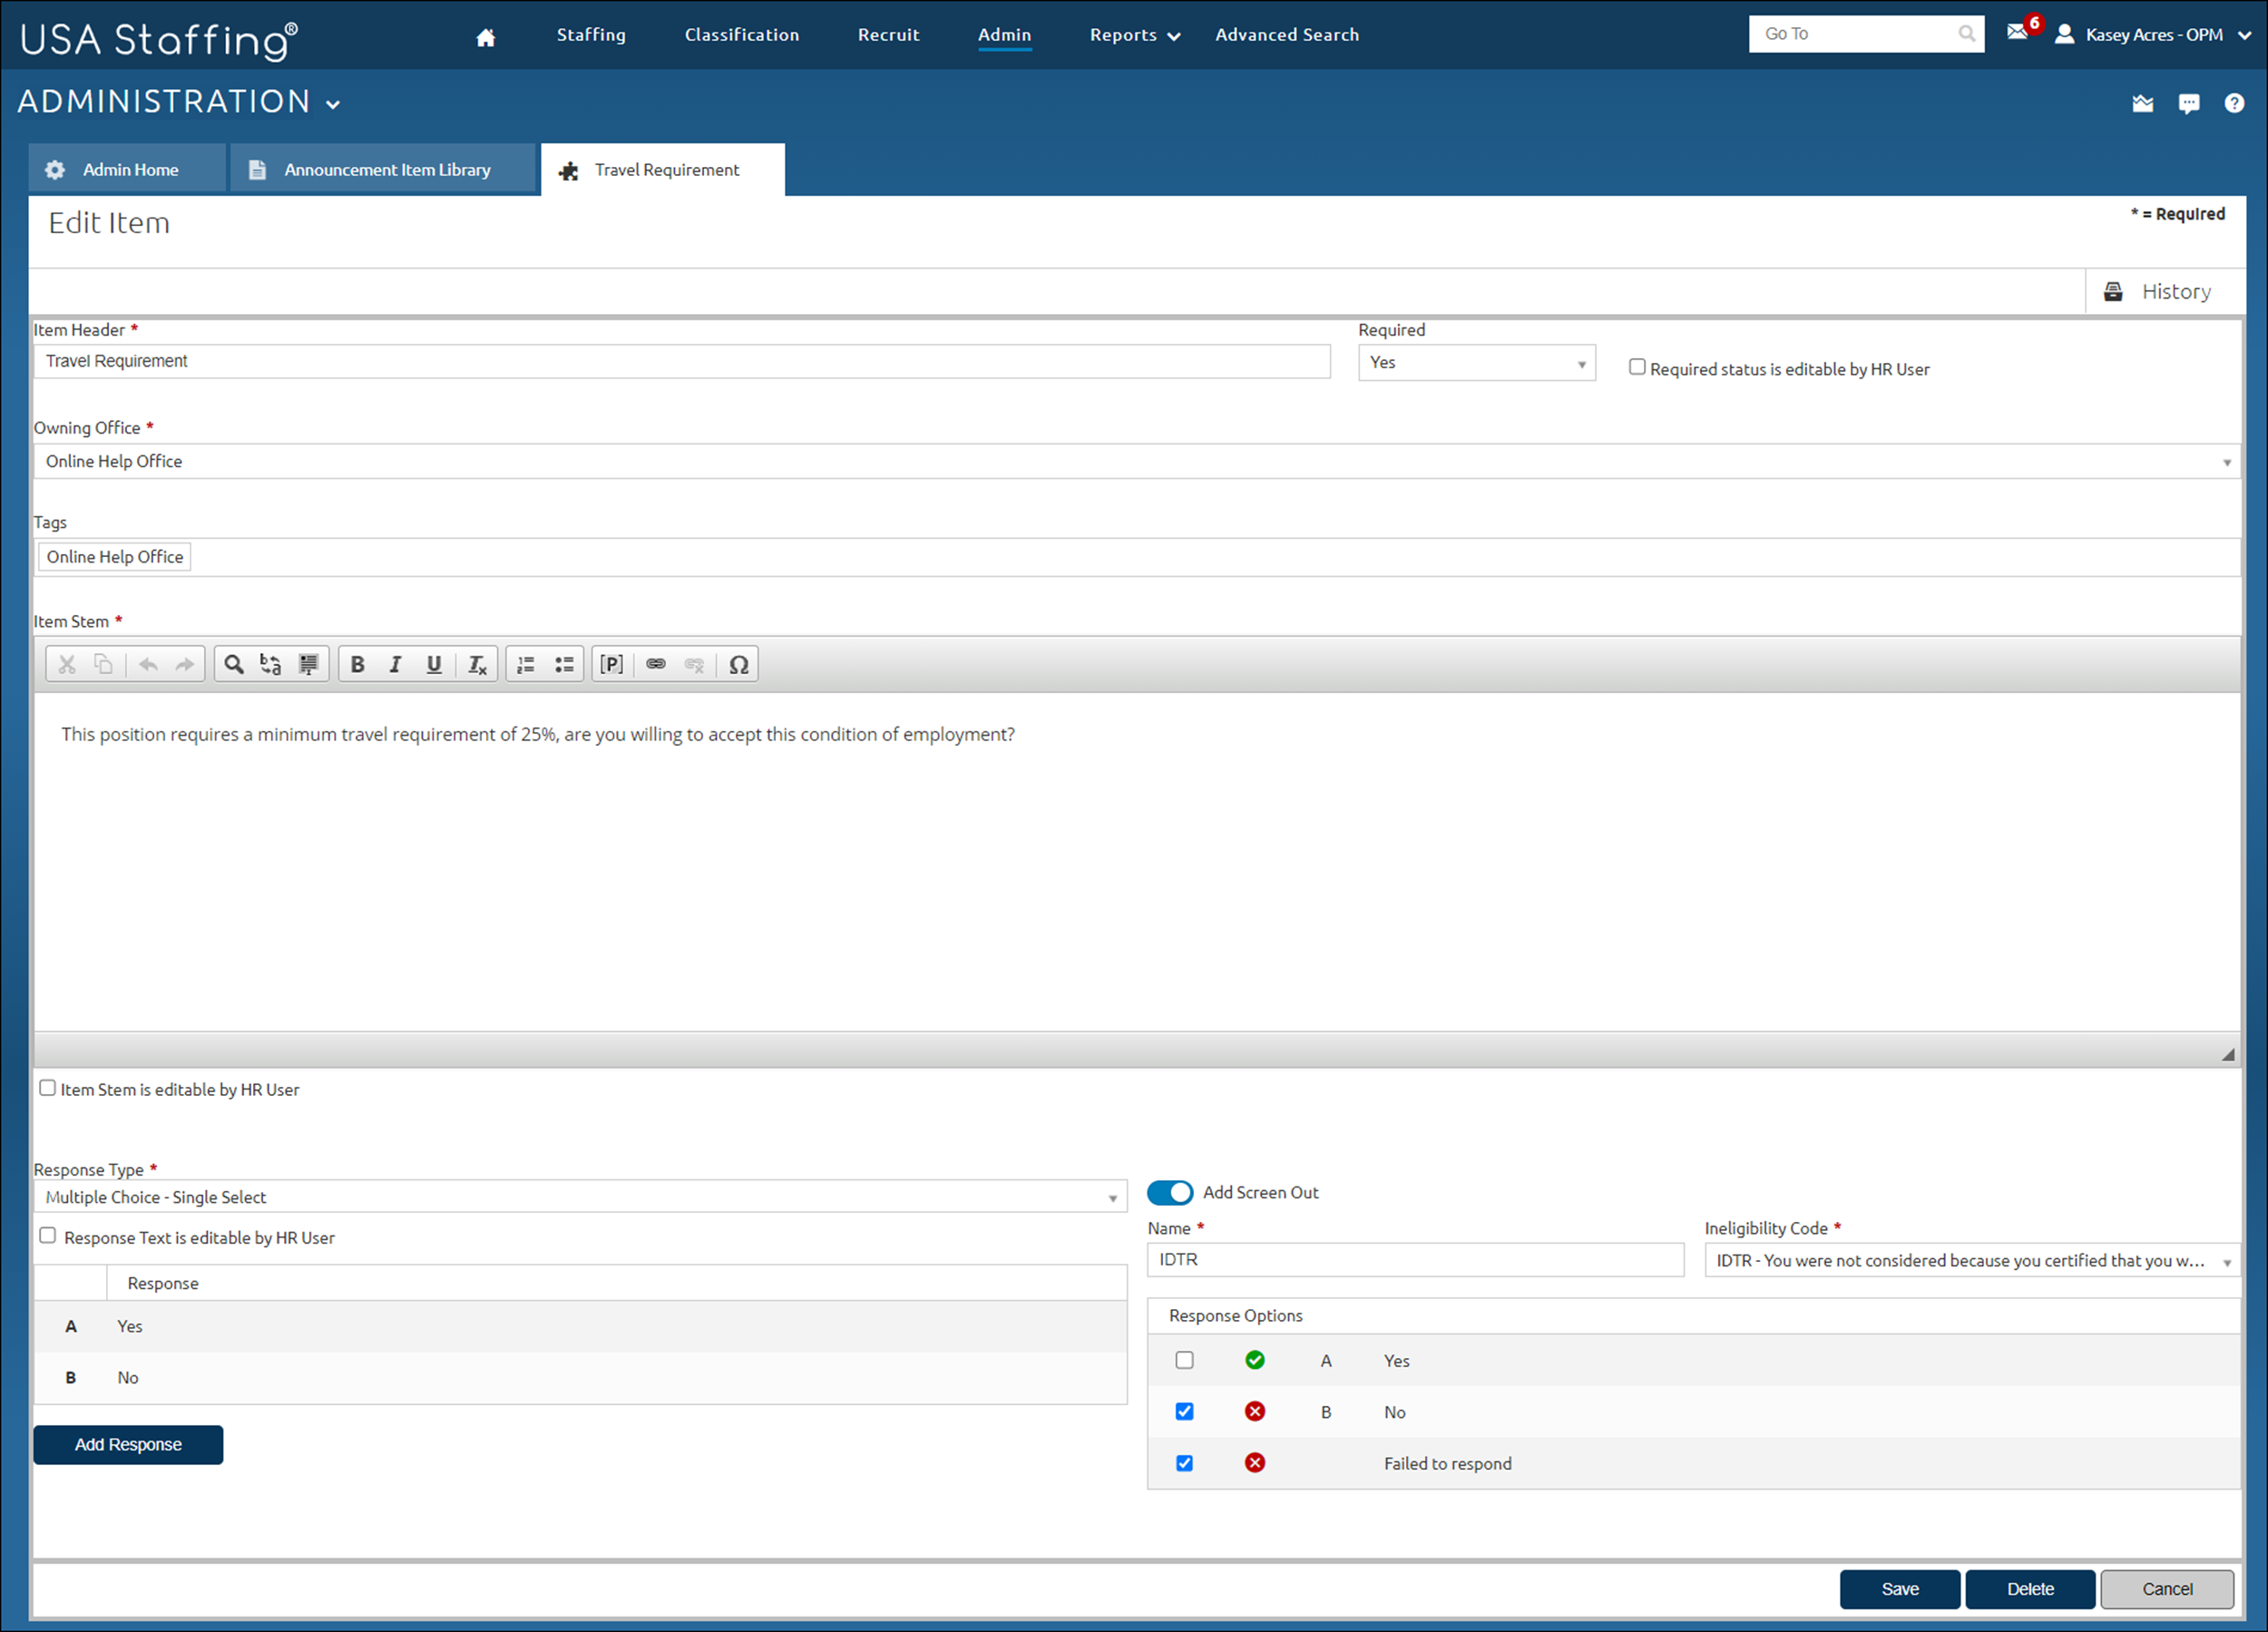Screen dimensions: 2268x1632
Task: Click the Undo arrow in editor toolbar
Action: coord(148,664)
